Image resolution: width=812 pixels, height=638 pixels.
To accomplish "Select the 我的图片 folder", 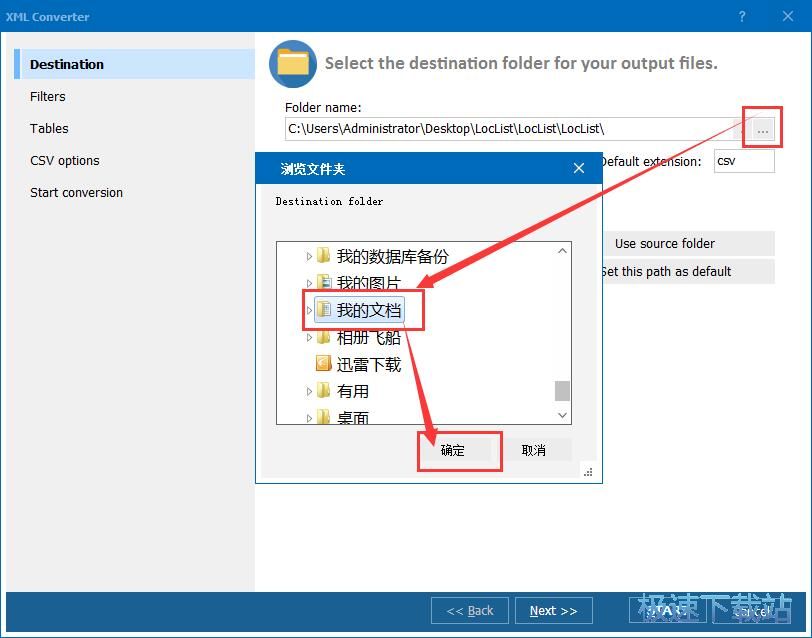I will point(369,283).
